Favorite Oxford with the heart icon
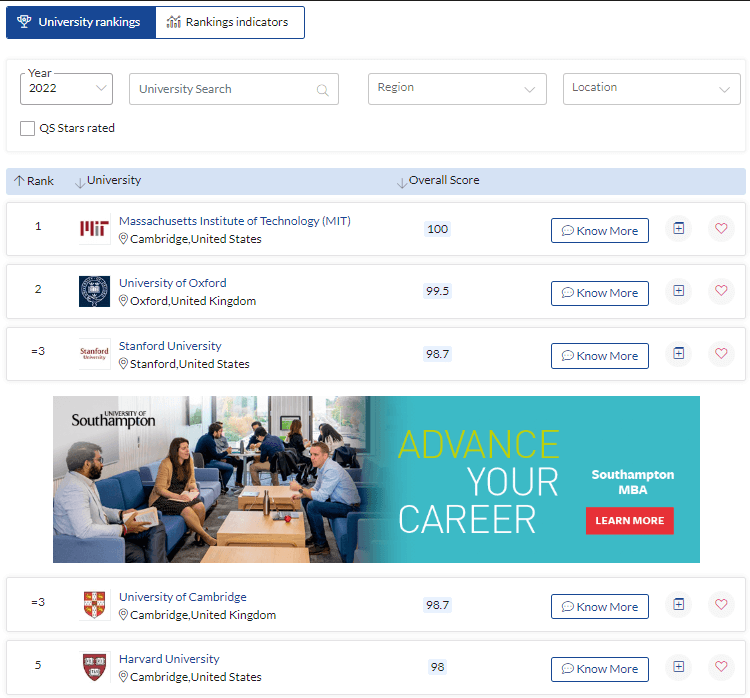Image resolution: width=750 pixels, height=698 pixels. 721,290
